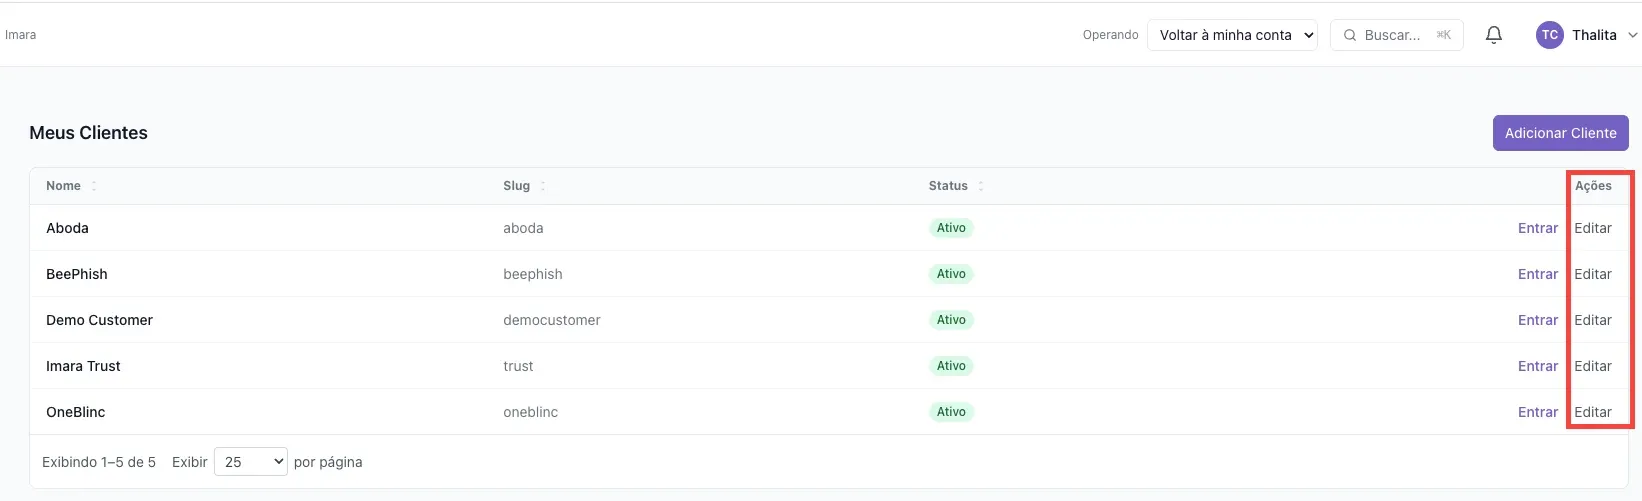Click the Adicionar Cliente button

click(1560, 133)
